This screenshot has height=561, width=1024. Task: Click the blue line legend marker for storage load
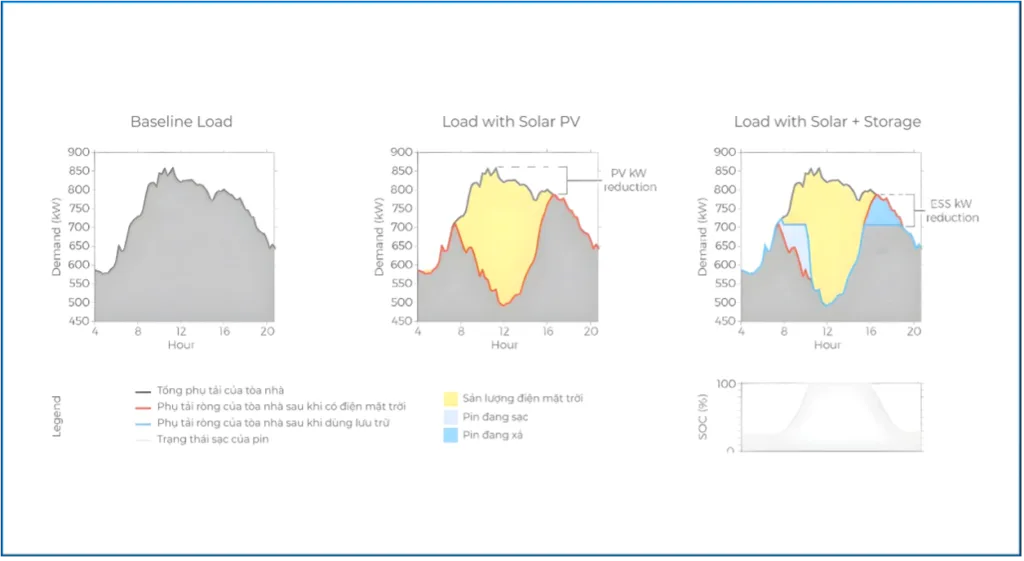(142, 423)
